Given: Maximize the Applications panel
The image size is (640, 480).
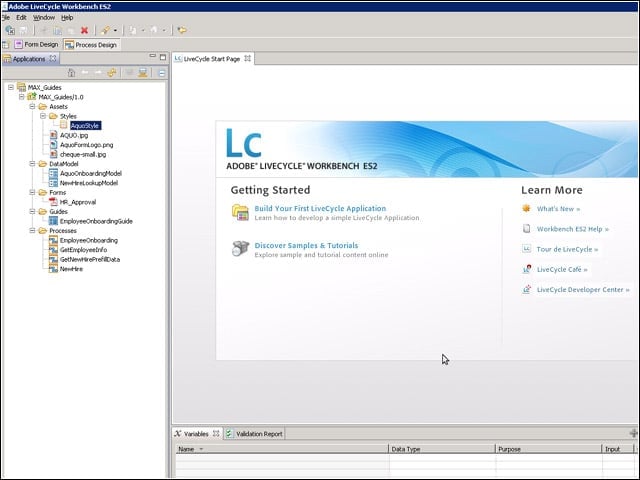Looking at the screenshot, I should click(x=163, y=57).
